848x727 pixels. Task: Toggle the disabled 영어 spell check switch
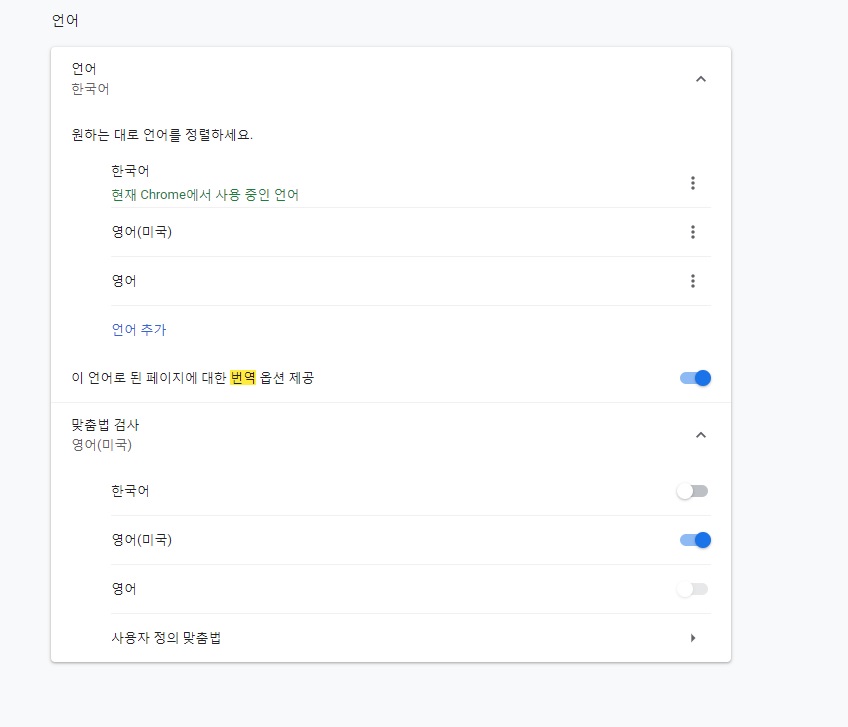[x=692, y=589]
